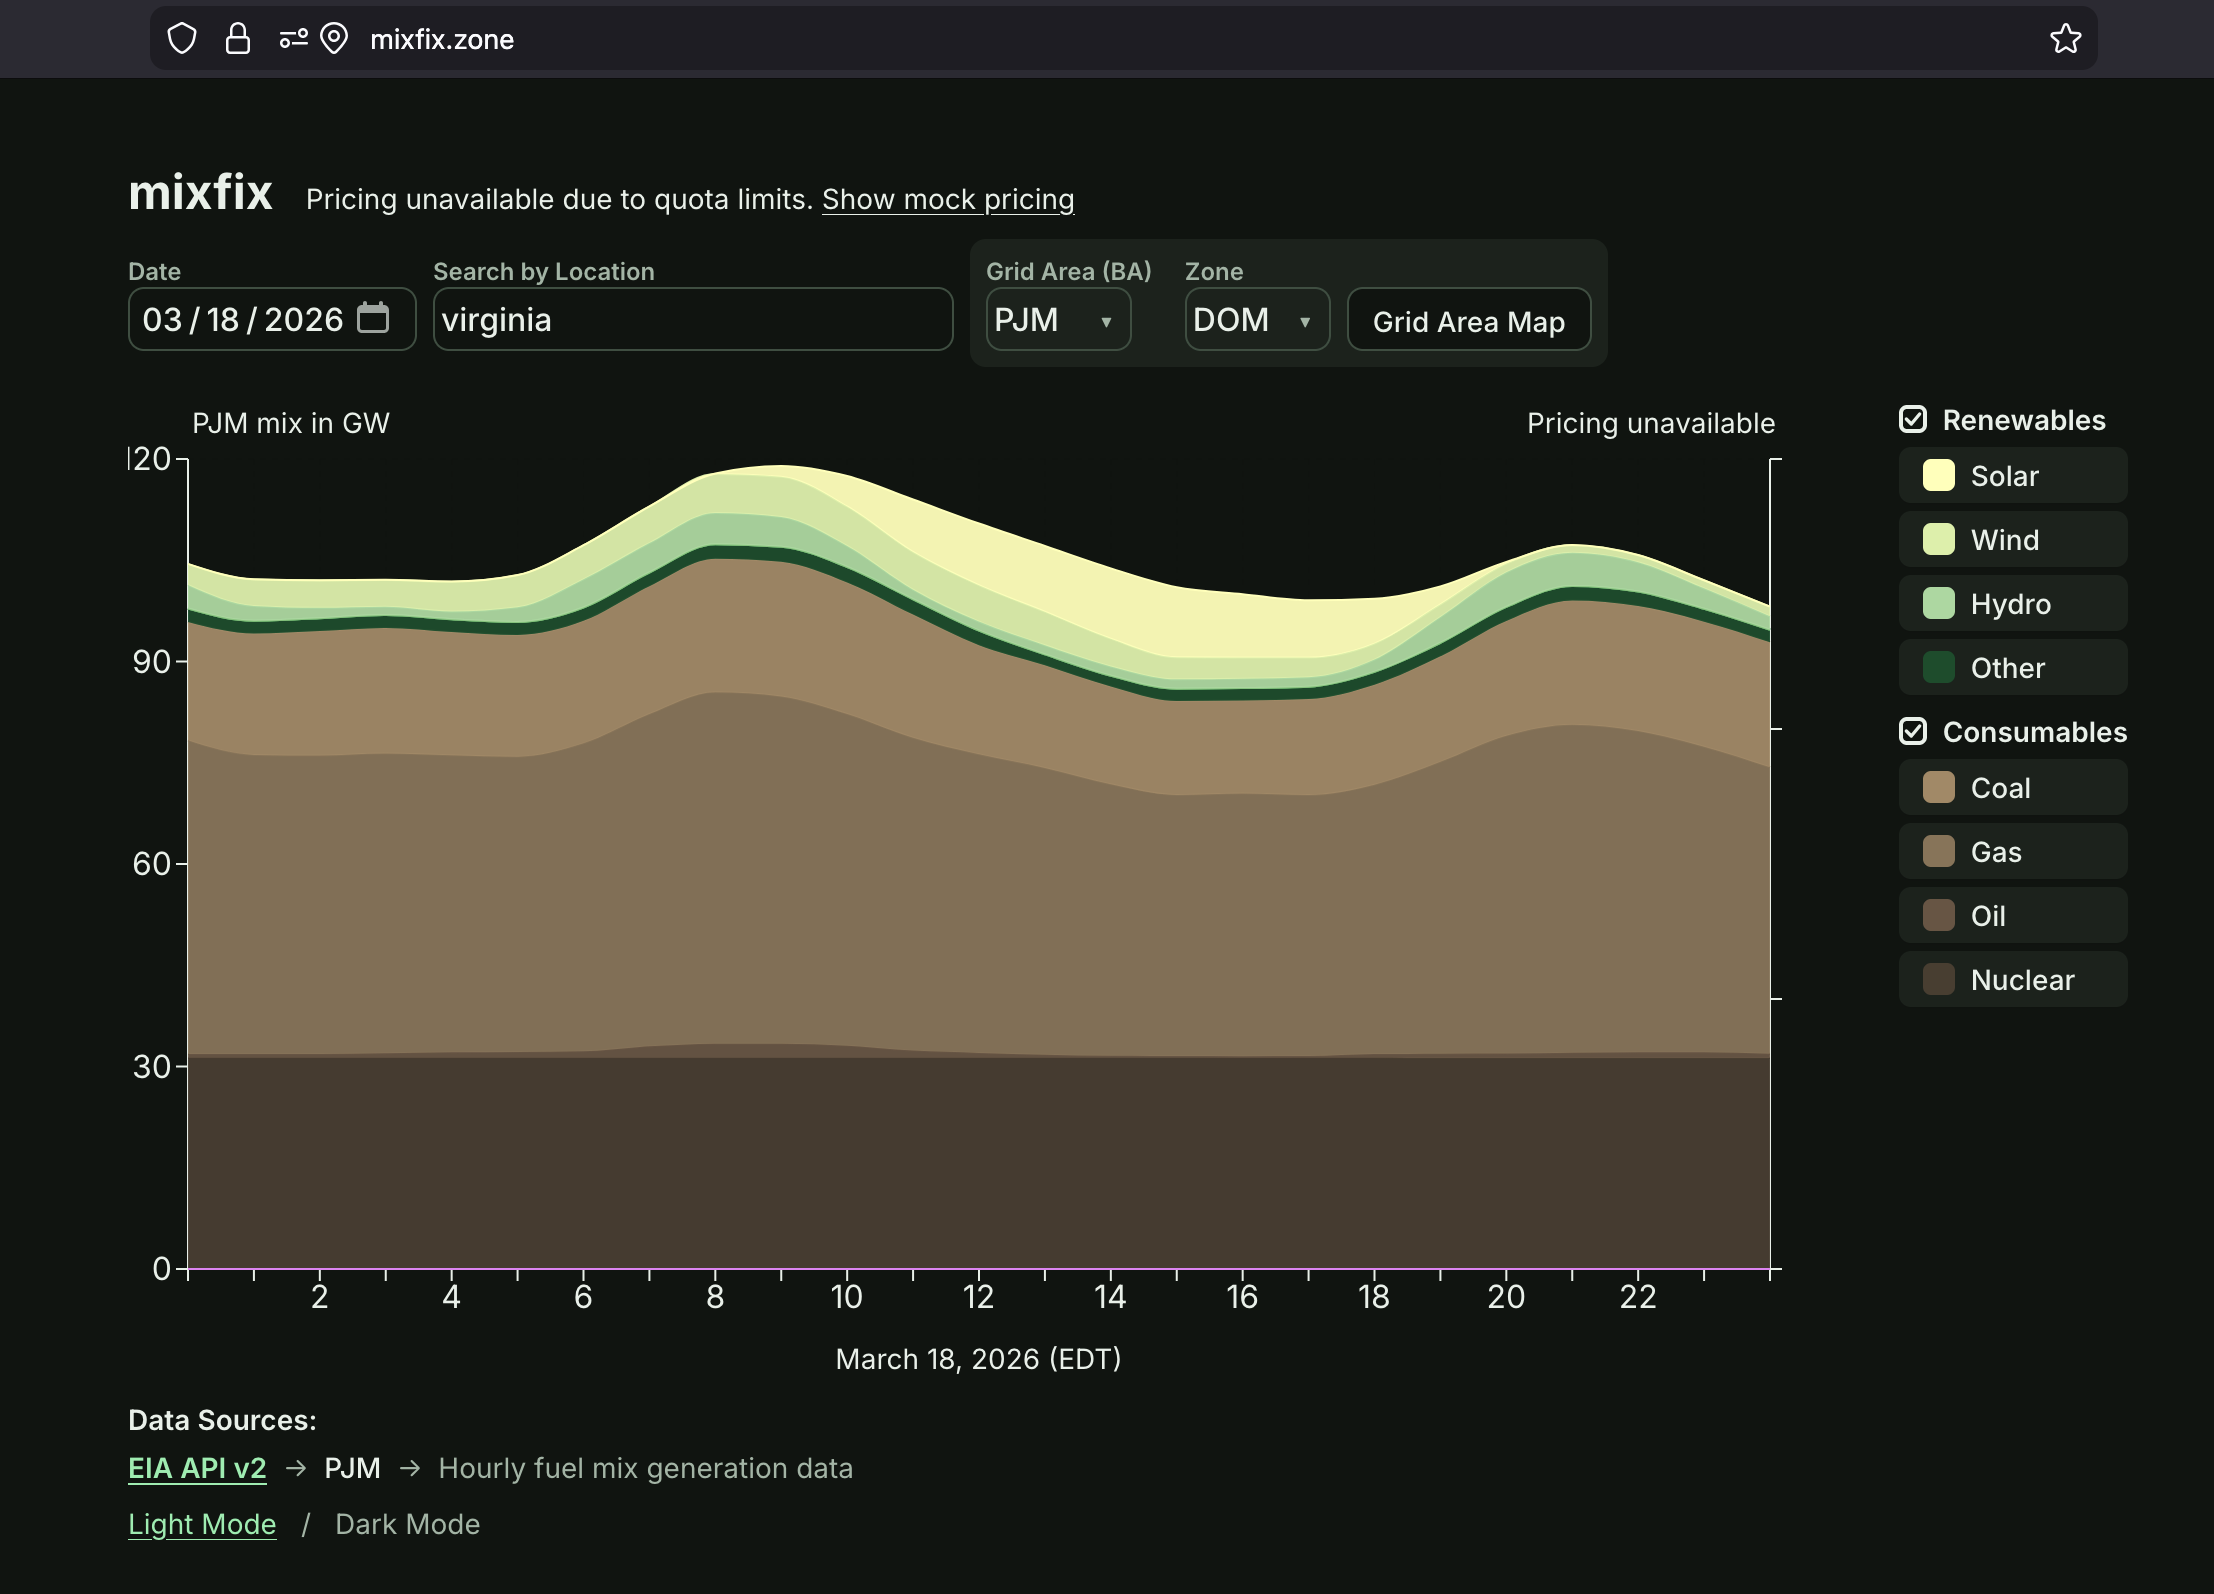Open the Grid Area (BA) PJM dropdown
This screenshot has height=1594, width=2214.
click(x=1057, y=320)
